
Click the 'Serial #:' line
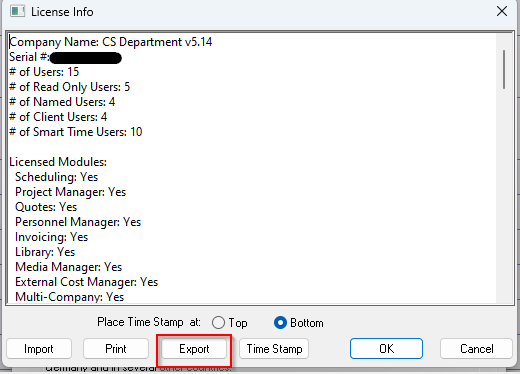[65, 57]
